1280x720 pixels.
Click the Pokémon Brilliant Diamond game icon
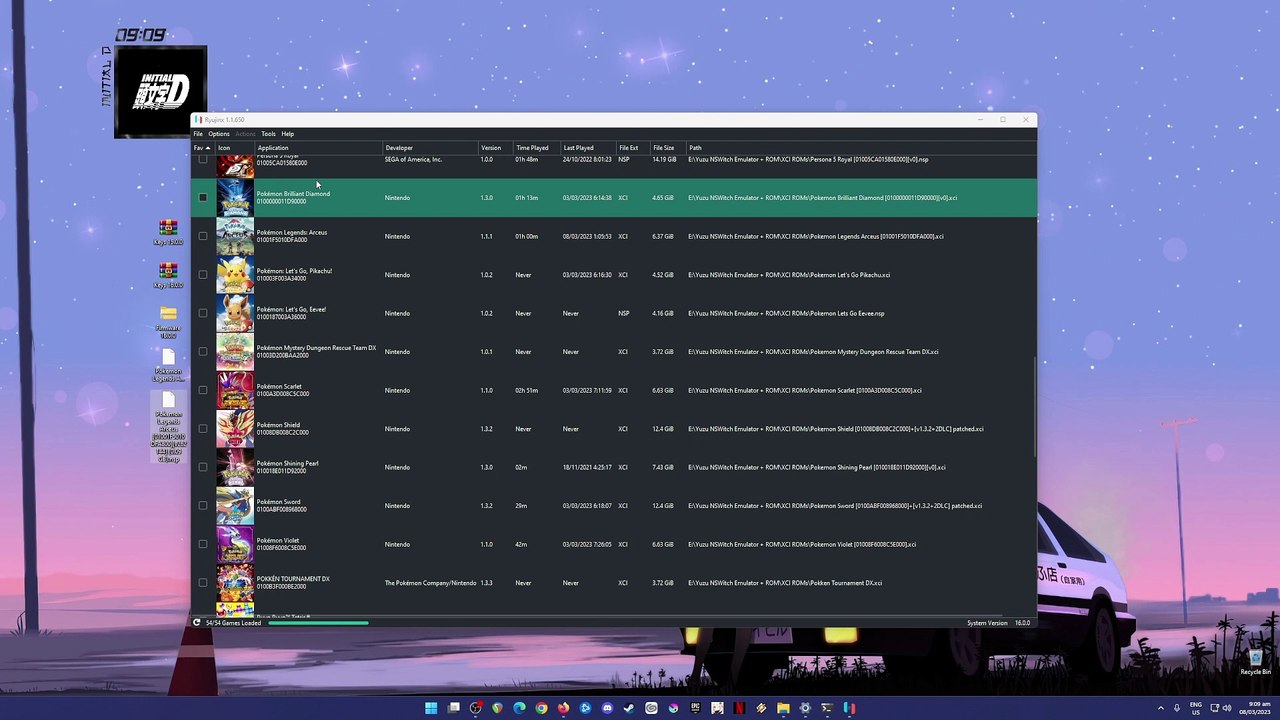tap(235, 198)
